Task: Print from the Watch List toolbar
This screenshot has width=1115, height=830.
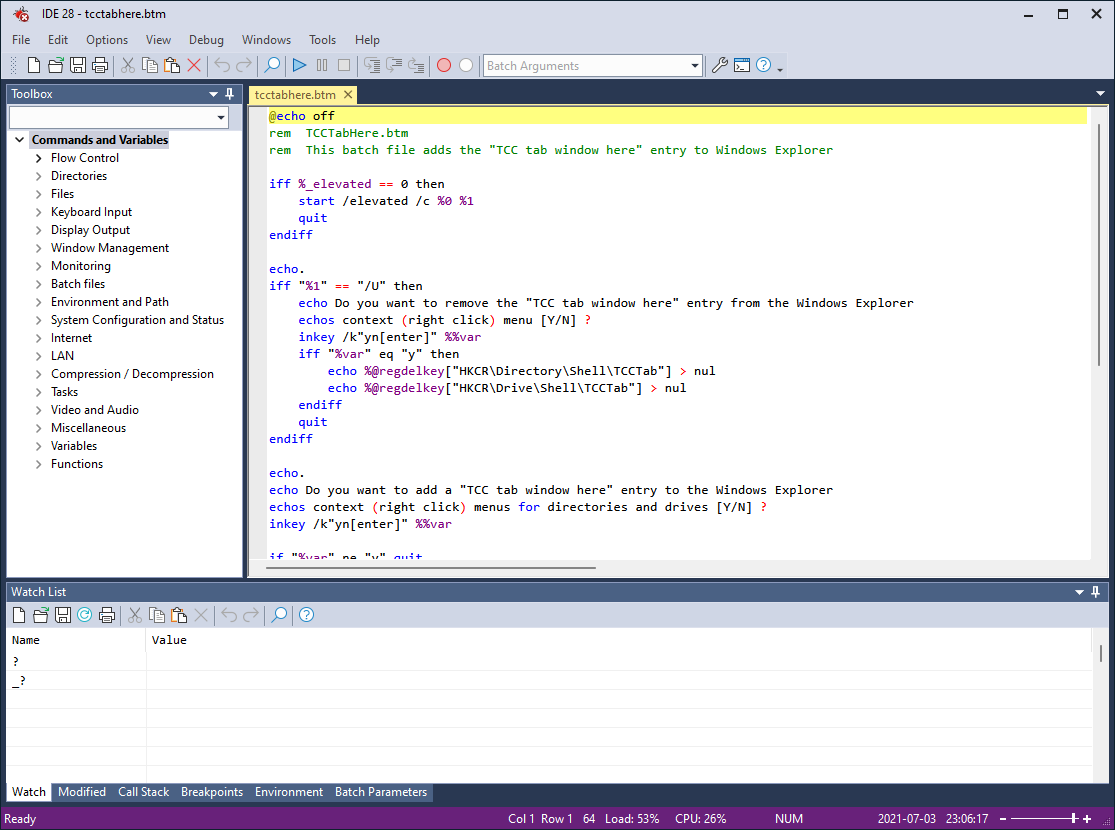Action: (x=107, y=615)
